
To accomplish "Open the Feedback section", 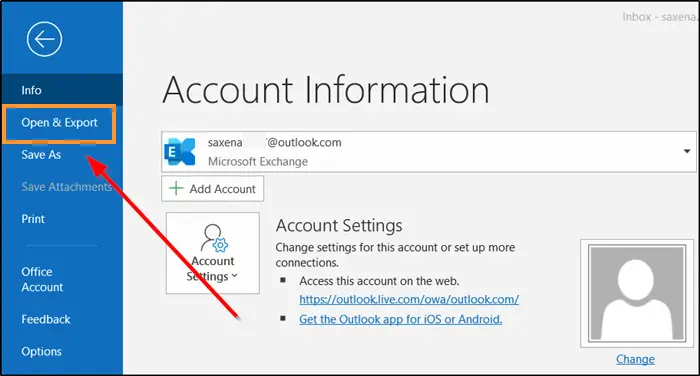I will click(x=46, y=319).
